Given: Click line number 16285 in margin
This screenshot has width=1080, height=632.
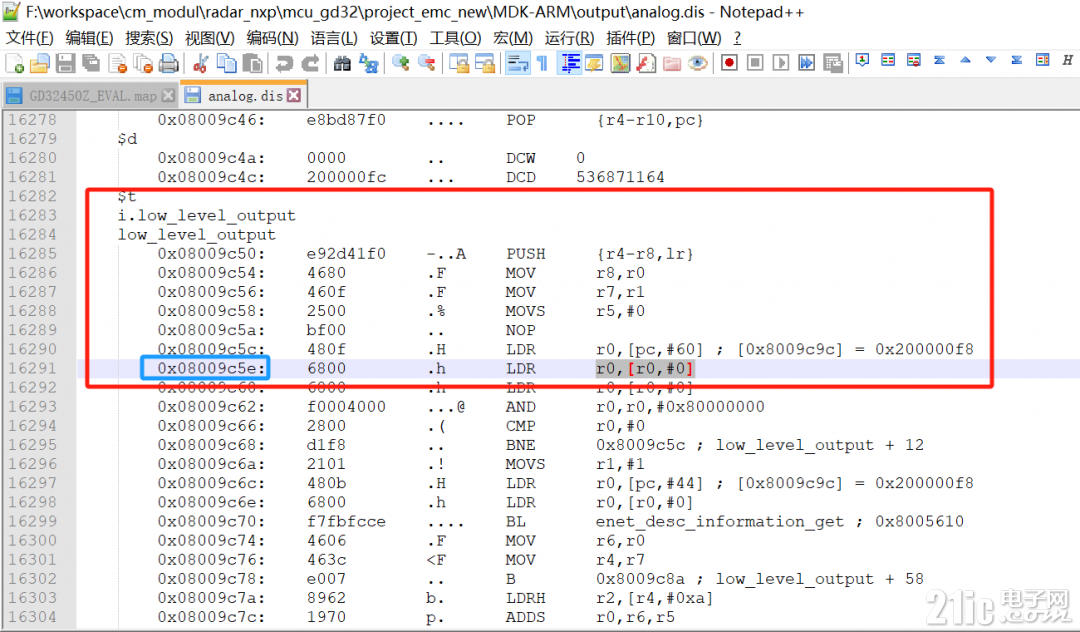Looking at the screenshot, I should tap(32, 254).
